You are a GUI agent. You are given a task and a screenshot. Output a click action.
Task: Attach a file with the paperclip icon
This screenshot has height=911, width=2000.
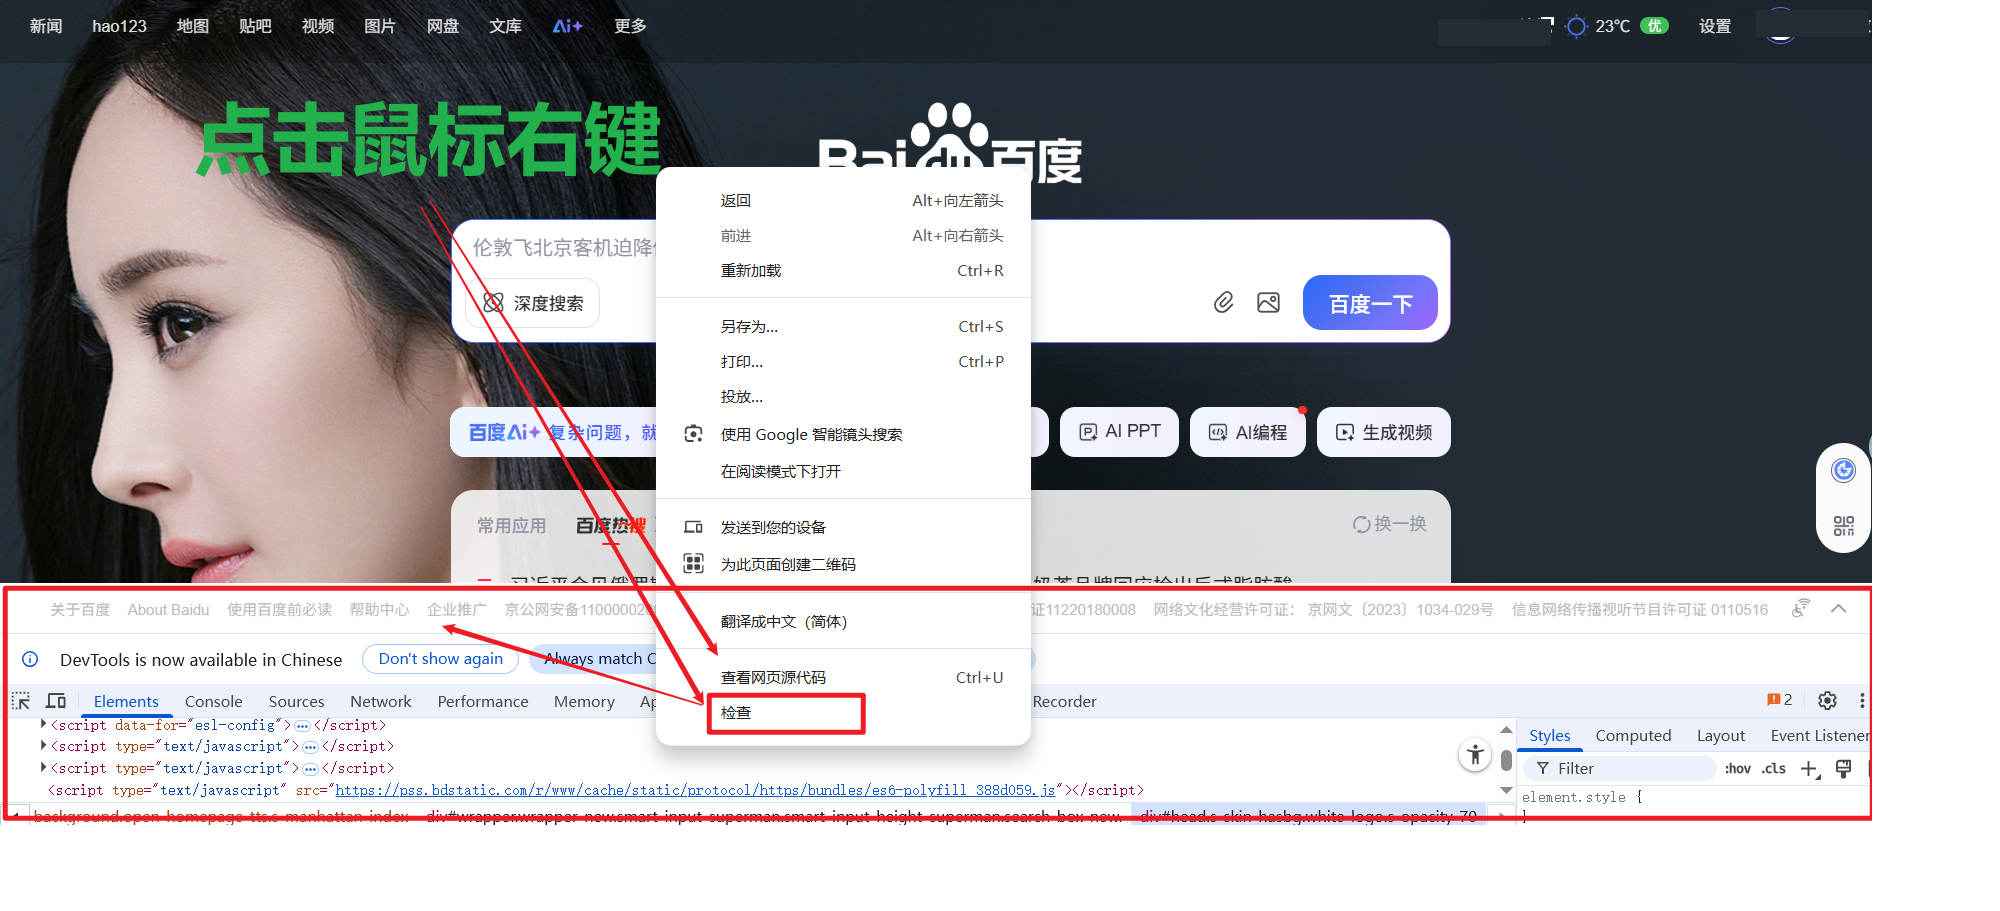click(x=1223, y=302)
